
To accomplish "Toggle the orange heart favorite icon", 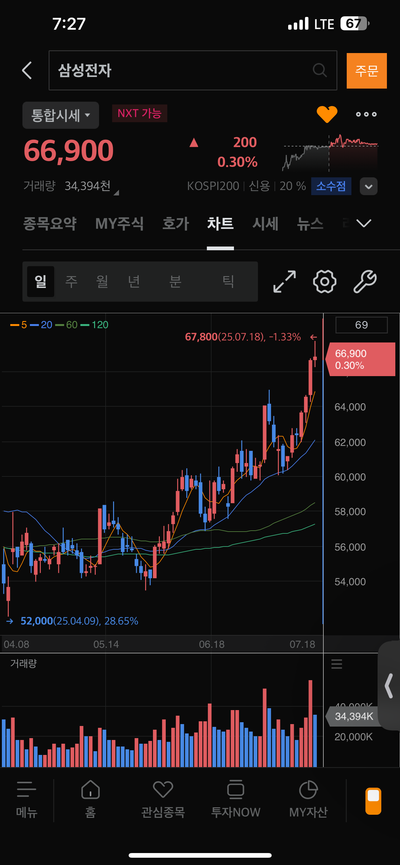I will coord(327,114).
